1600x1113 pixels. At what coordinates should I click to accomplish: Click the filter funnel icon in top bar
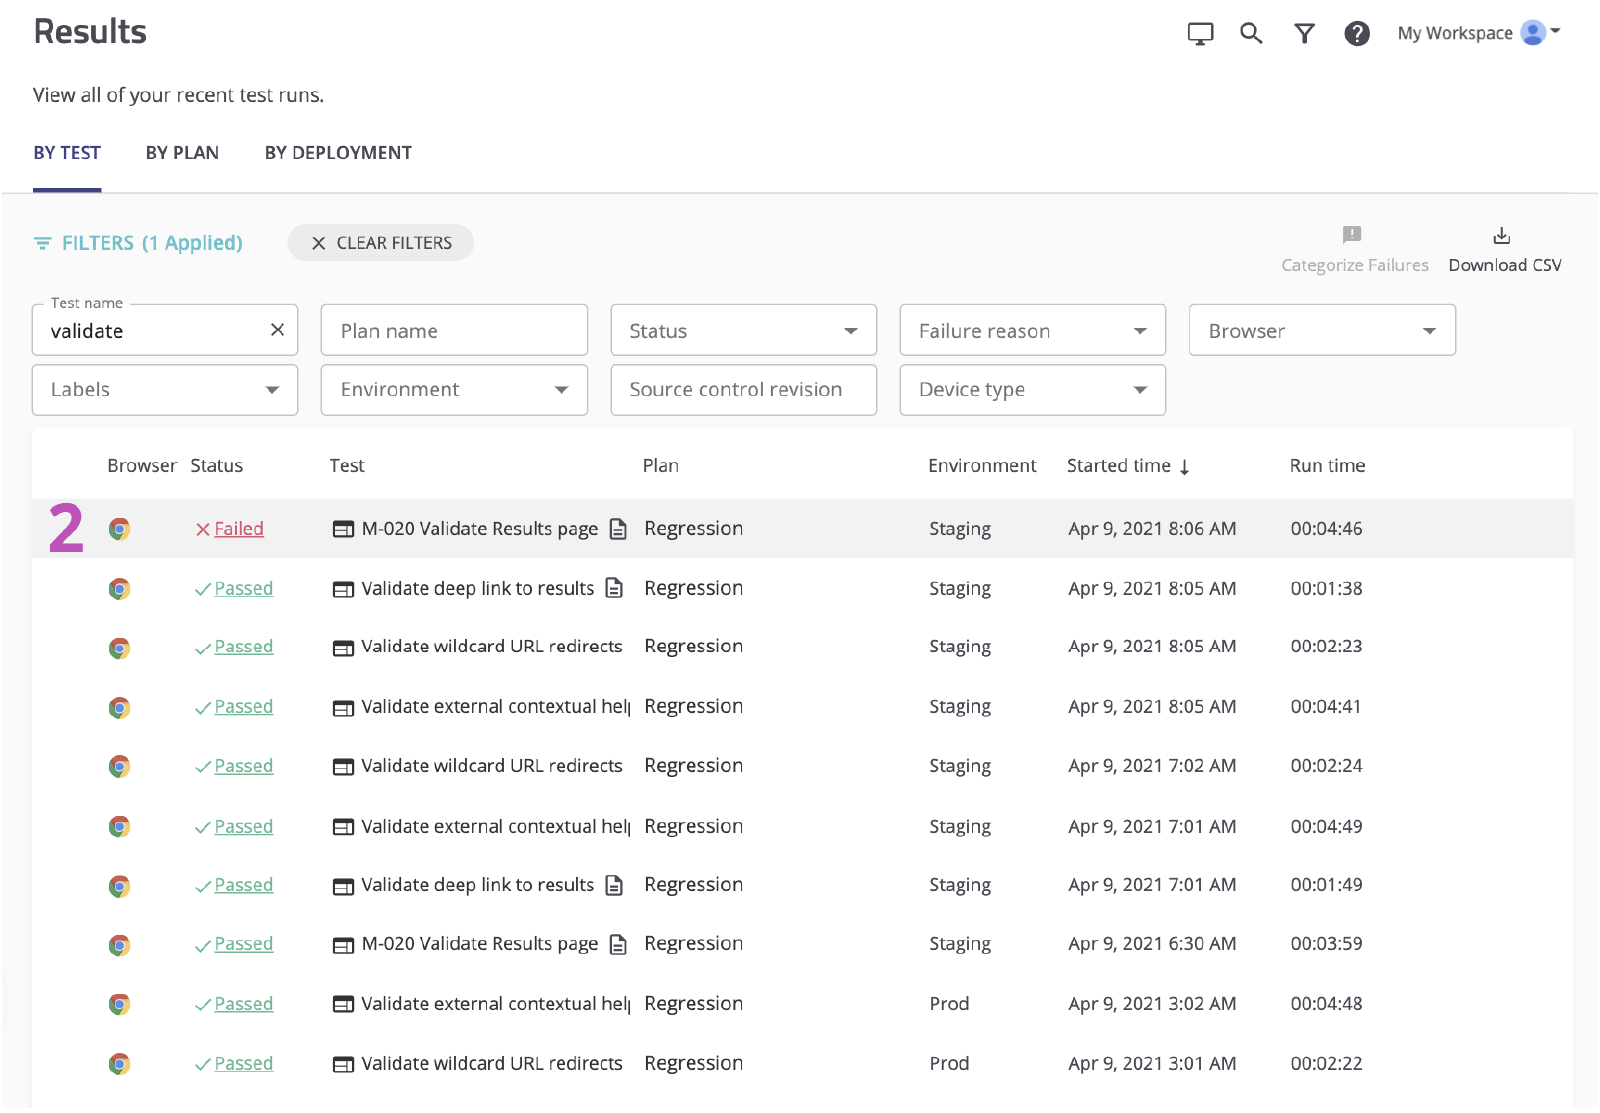click(x=1304, y=33)
